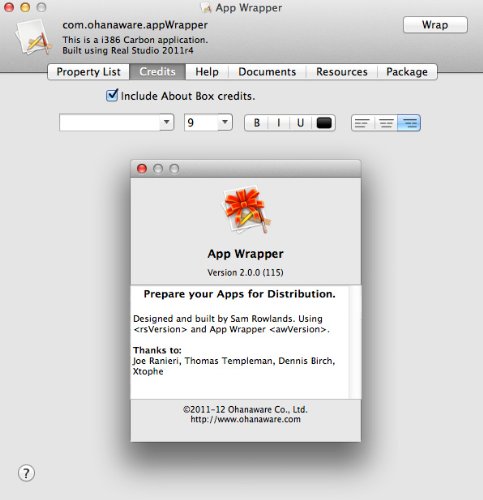Image resolution: width=483 pixels, height=500 pixels.
Task: Click the App Wrapper app icon in header
Action: [33, 37]
